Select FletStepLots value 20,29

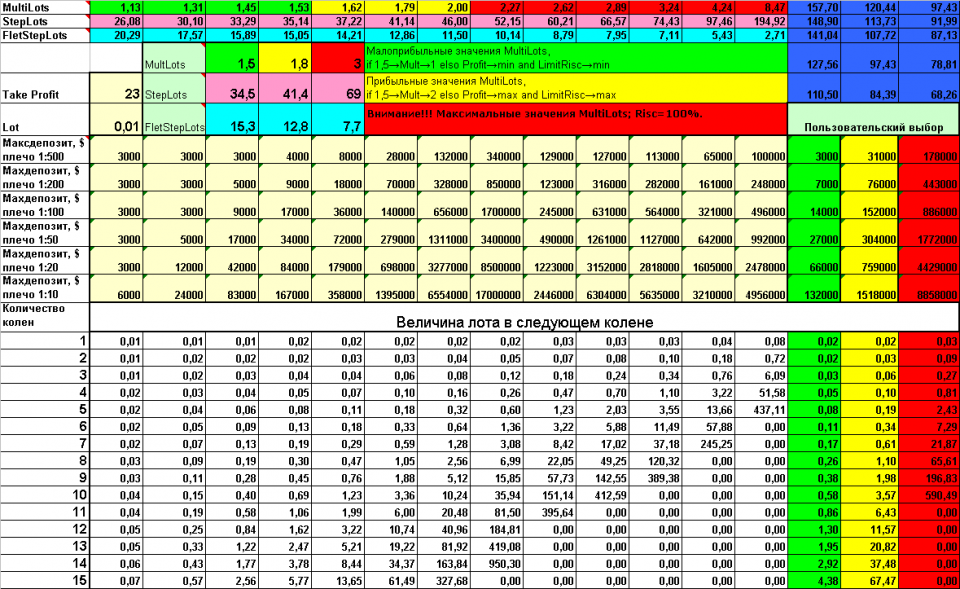point(116,36)
